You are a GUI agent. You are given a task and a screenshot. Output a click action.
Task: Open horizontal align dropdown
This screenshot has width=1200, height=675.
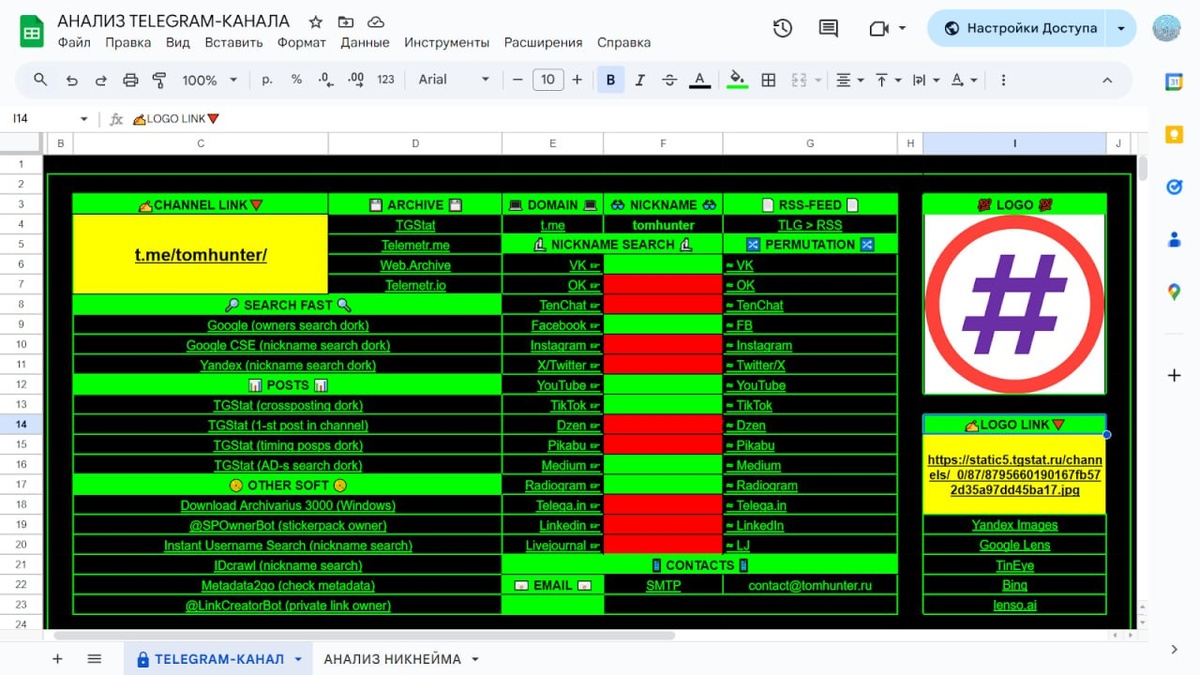[849, 80]
